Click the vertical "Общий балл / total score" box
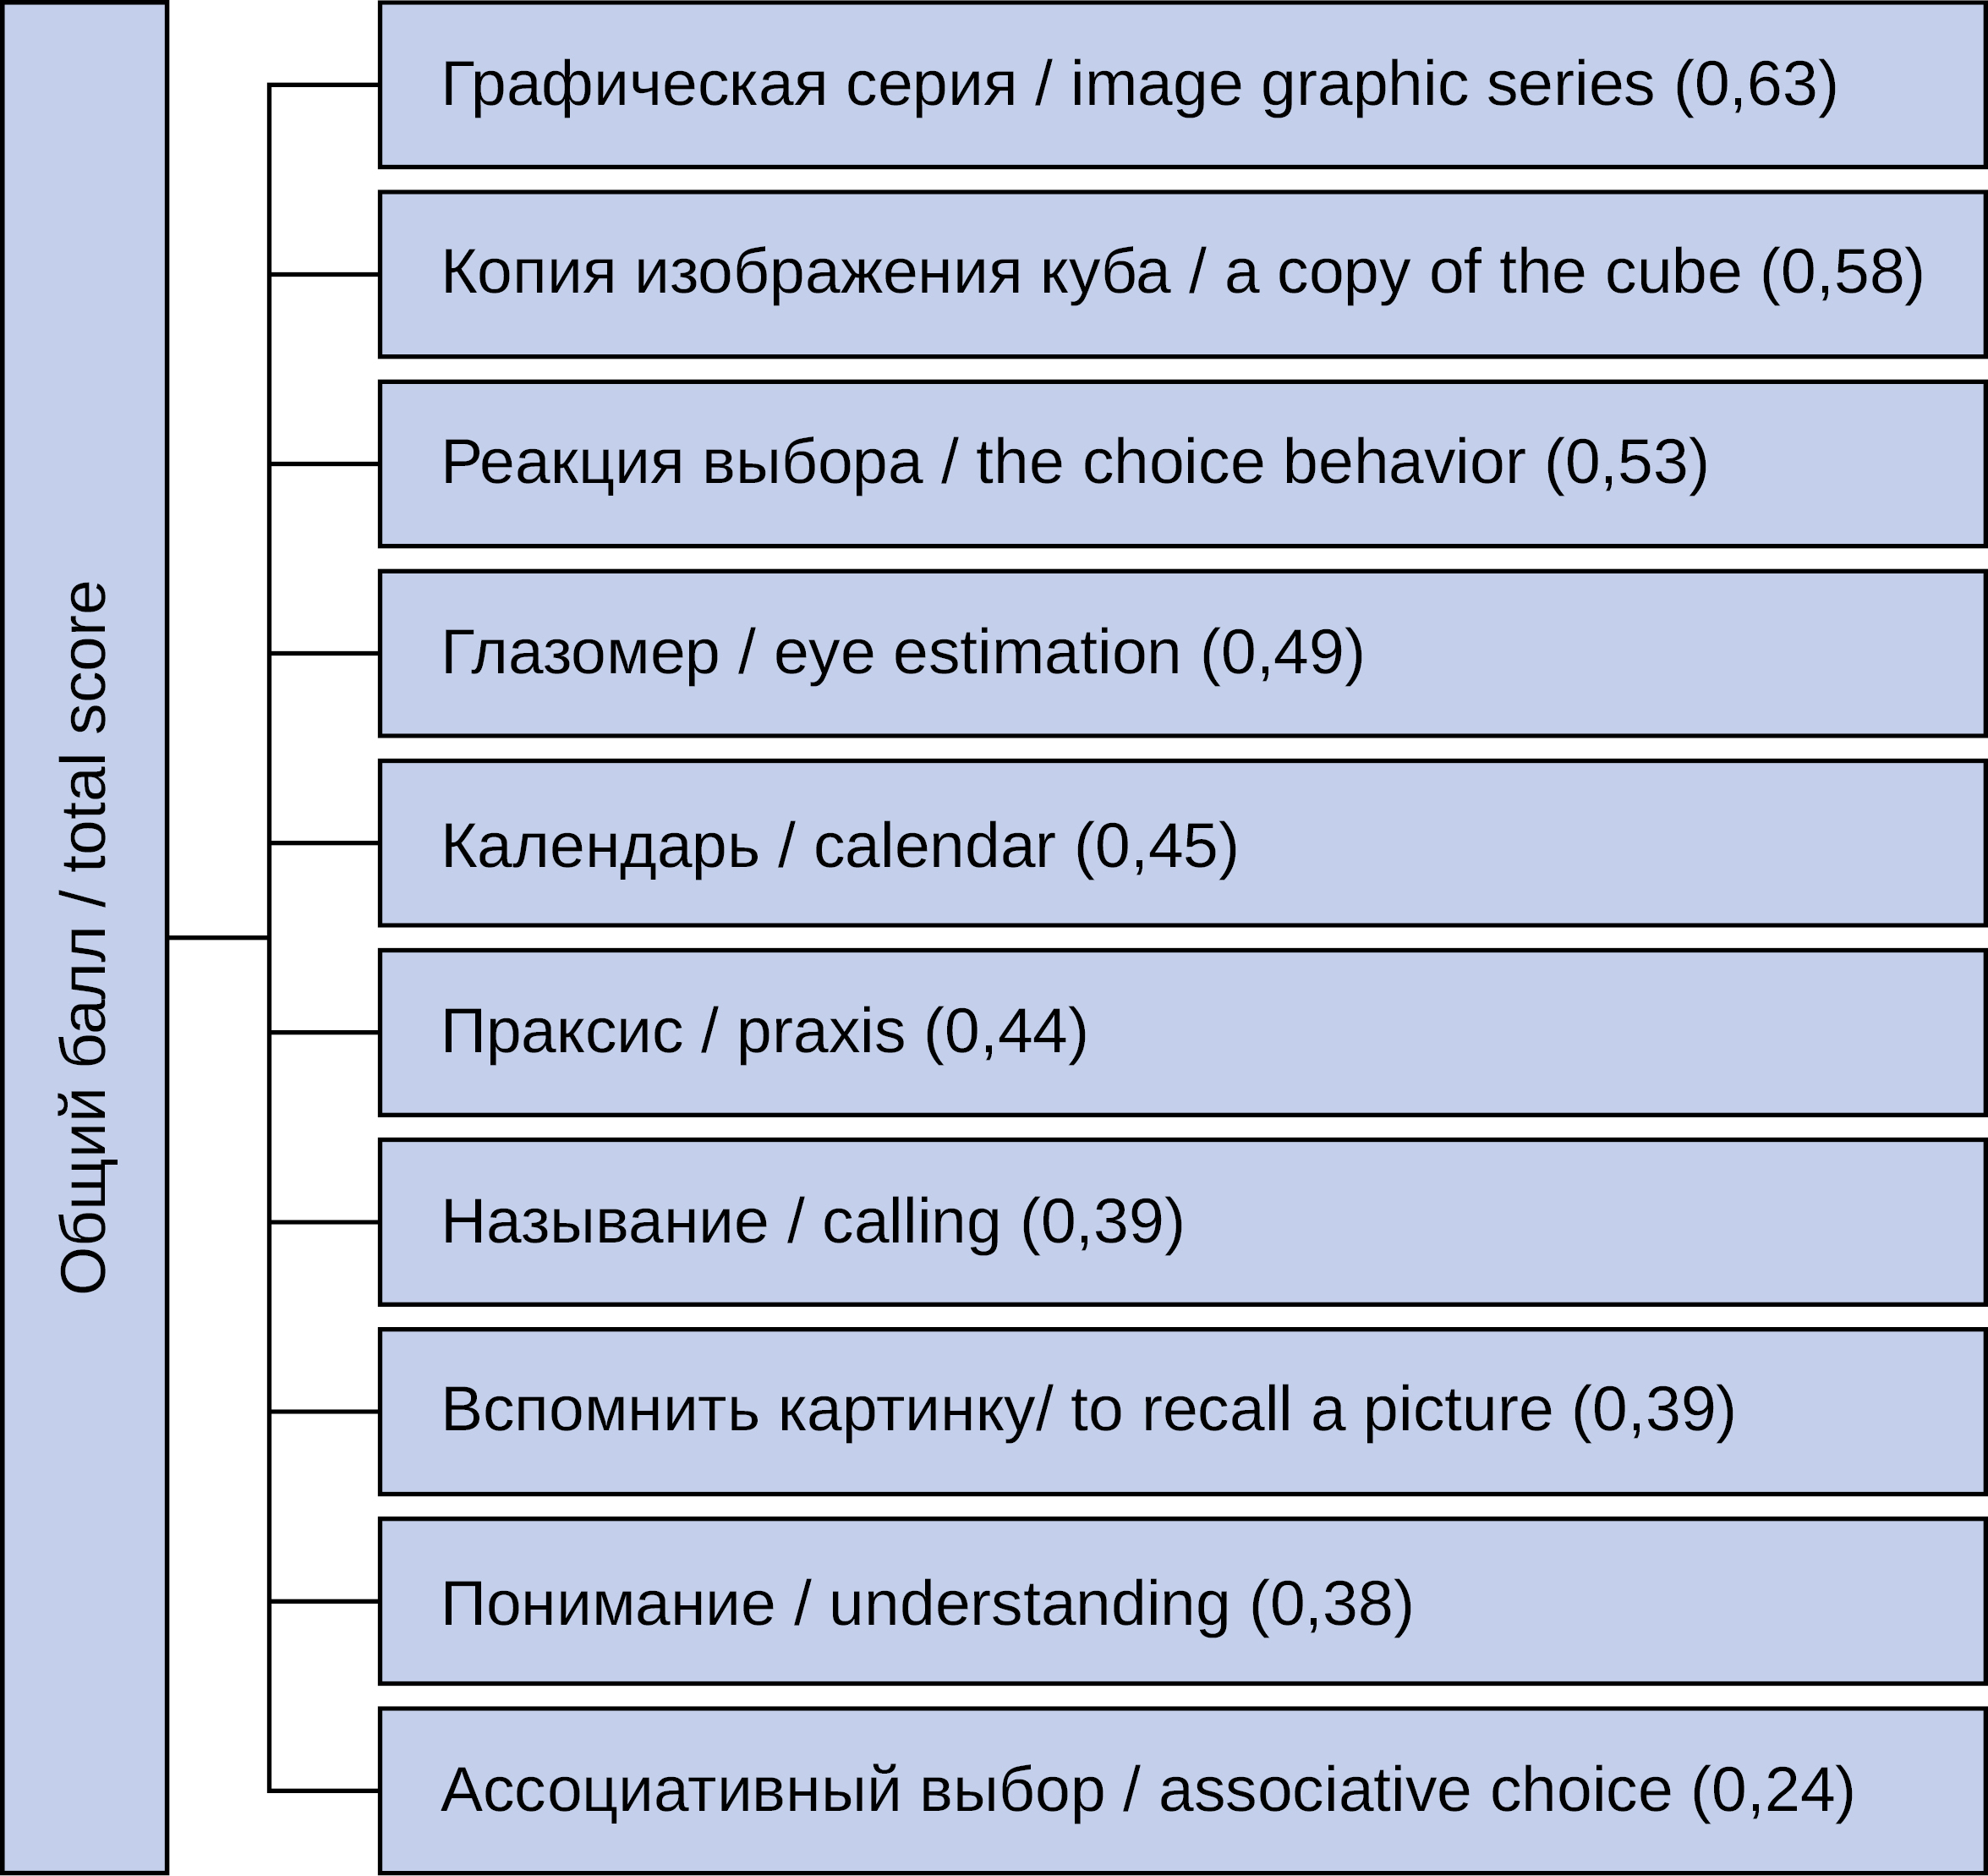Screen dimensions: 1988x1876 point(84,938)
